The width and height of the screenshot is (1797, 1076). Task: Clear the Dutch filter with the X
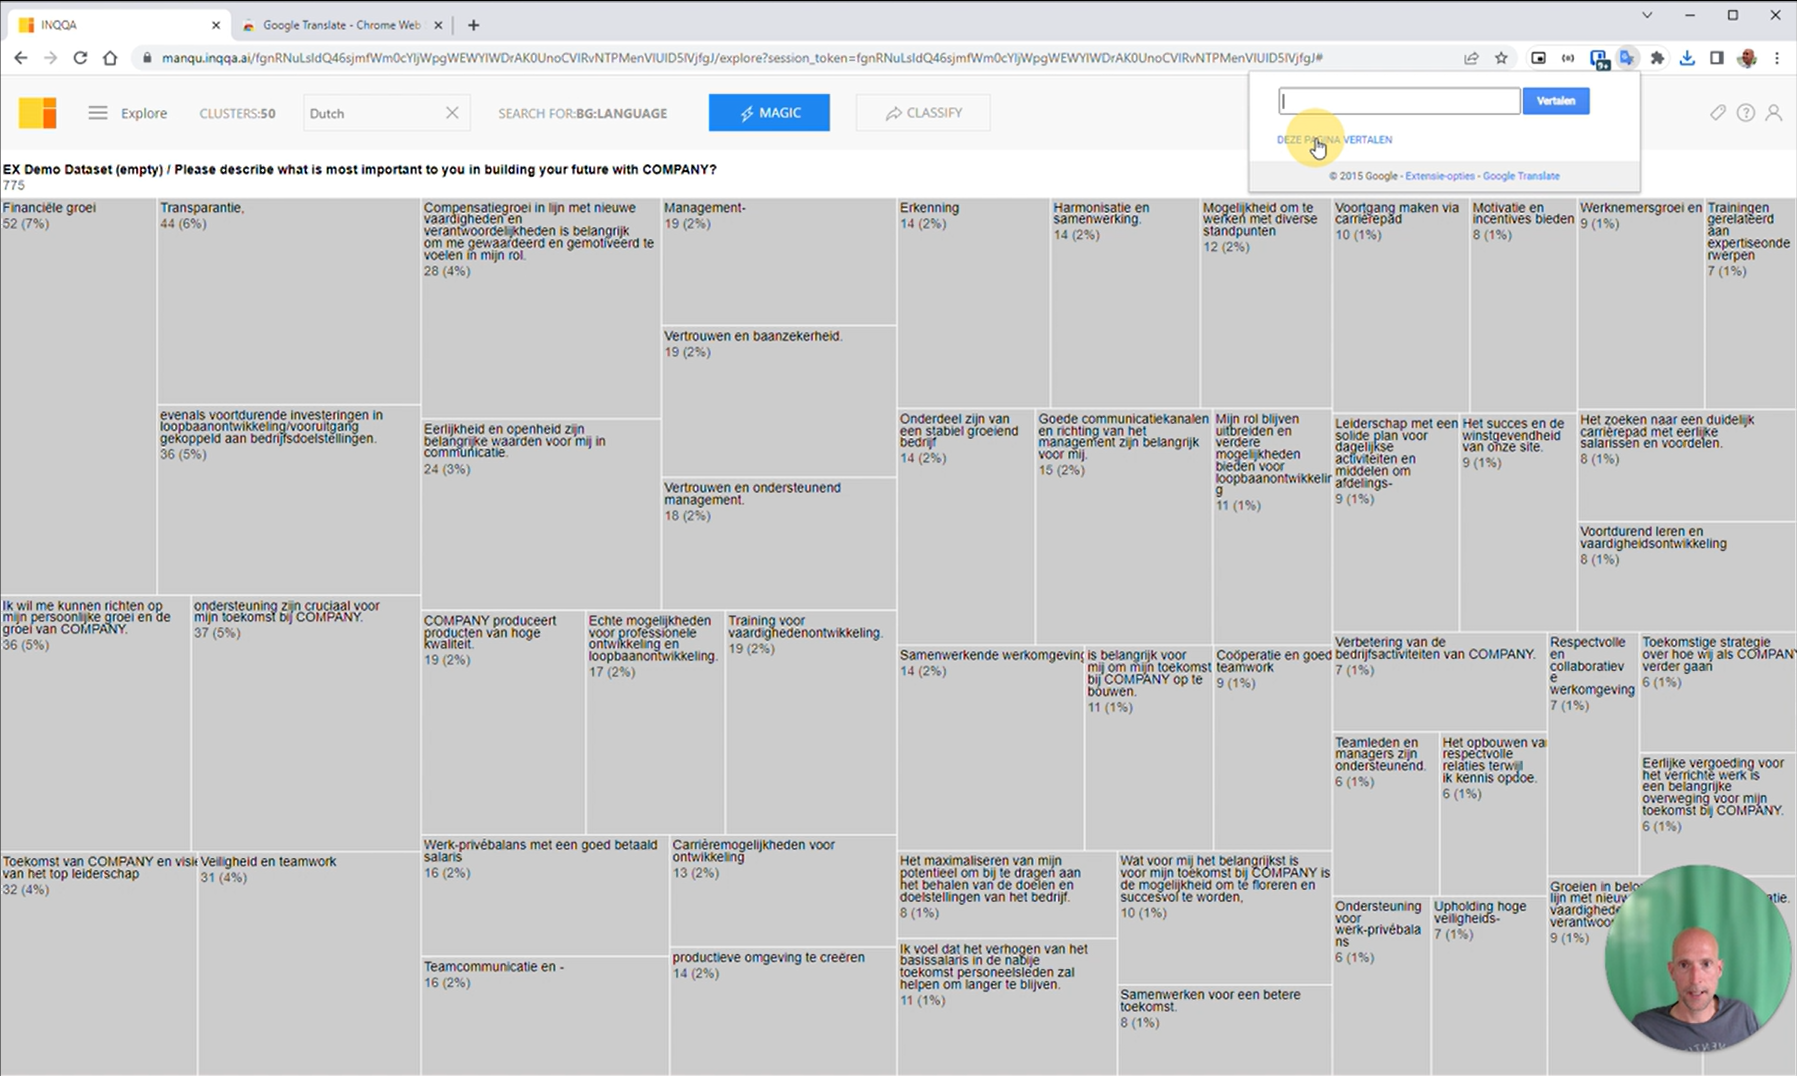(452, 112)
